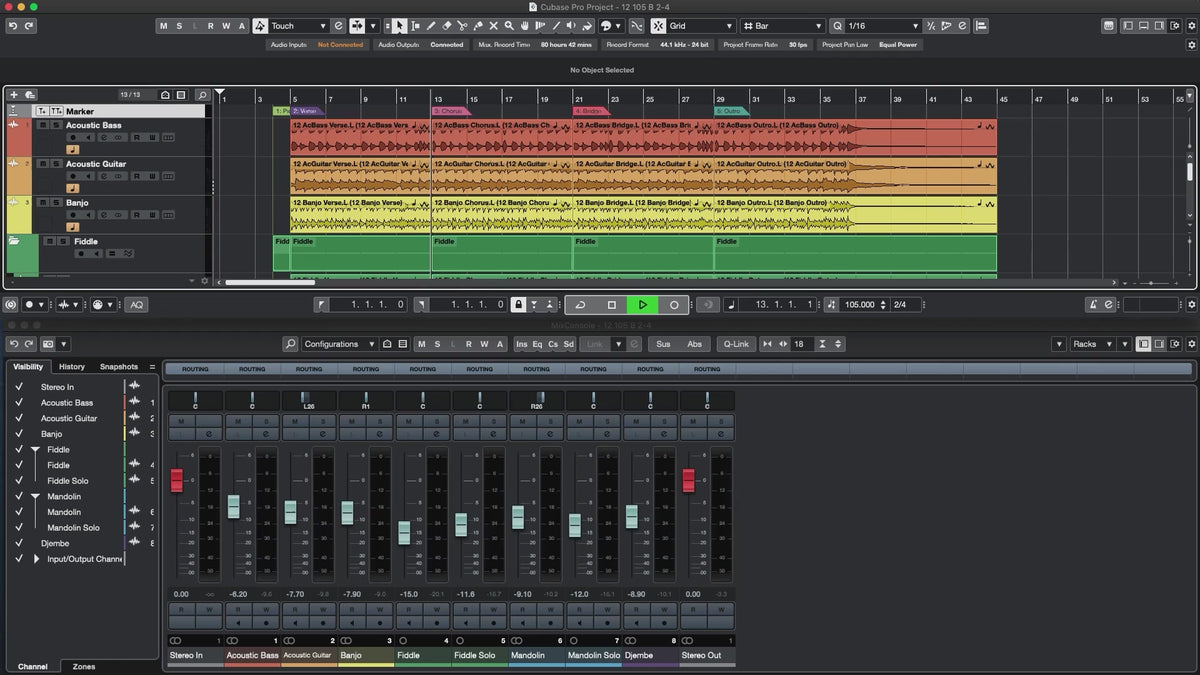1200x675 pixels.
Task: Click the tempo field showing 105.000
Action: coord(859,305)
